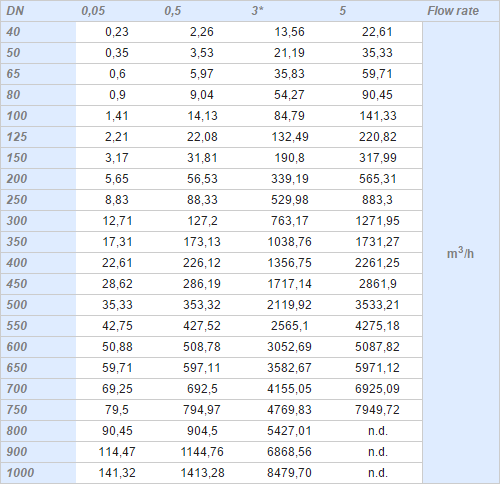Click the Flow rate header
The image size is (501, 484).
click(453, 11)
